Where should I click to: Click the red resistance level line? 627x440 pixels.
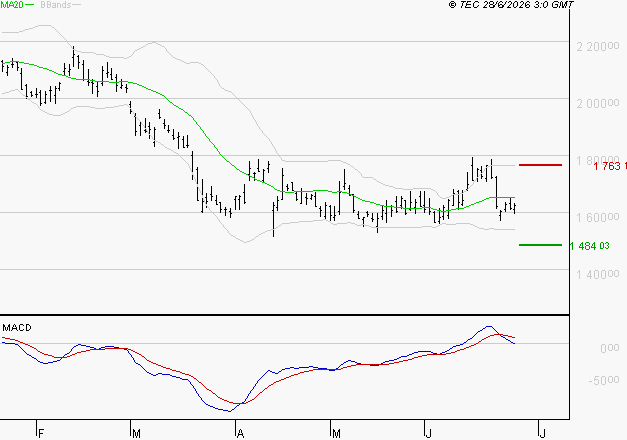(540, 165)
